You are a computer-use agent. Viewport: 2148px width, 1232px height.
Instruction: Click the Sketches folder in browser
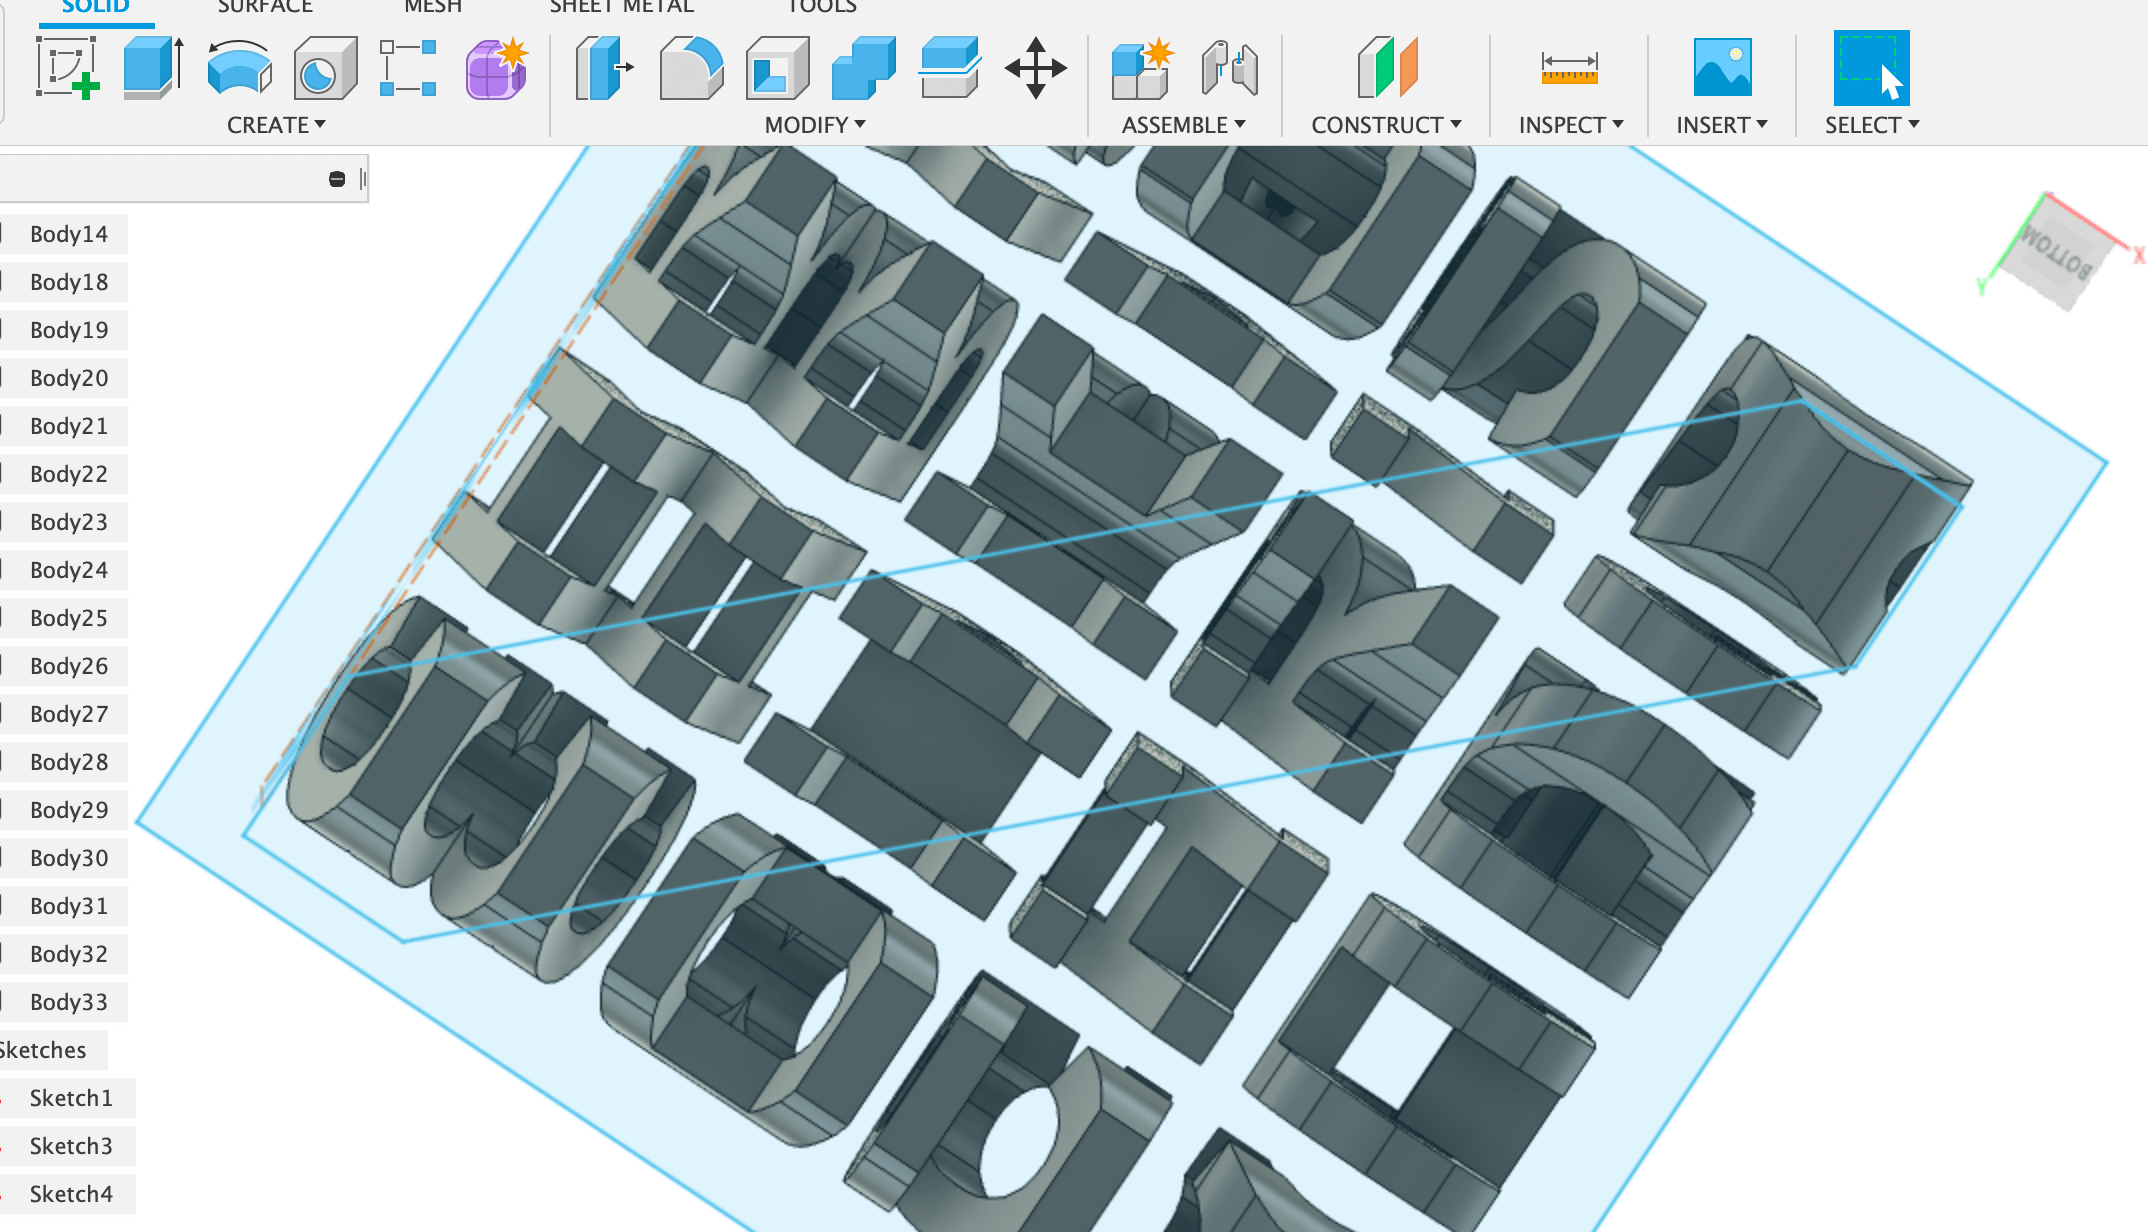pos(44,1050)
